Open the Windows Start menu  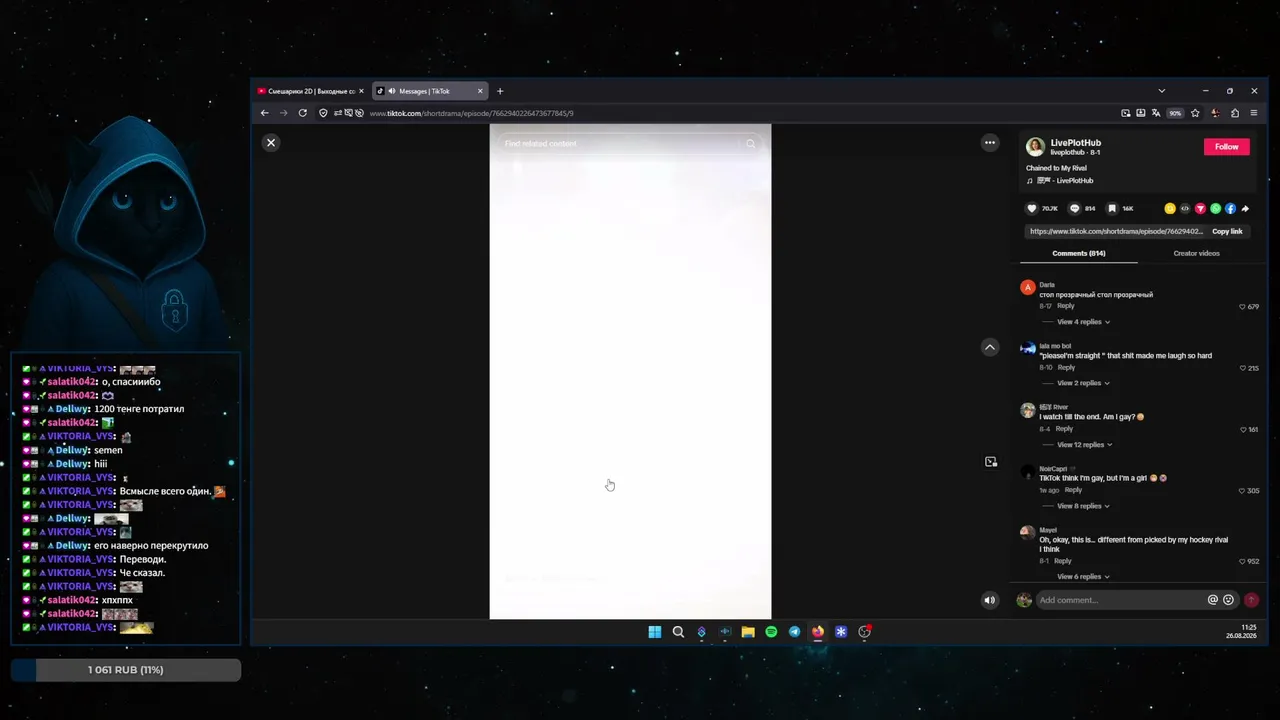(654, 632)
